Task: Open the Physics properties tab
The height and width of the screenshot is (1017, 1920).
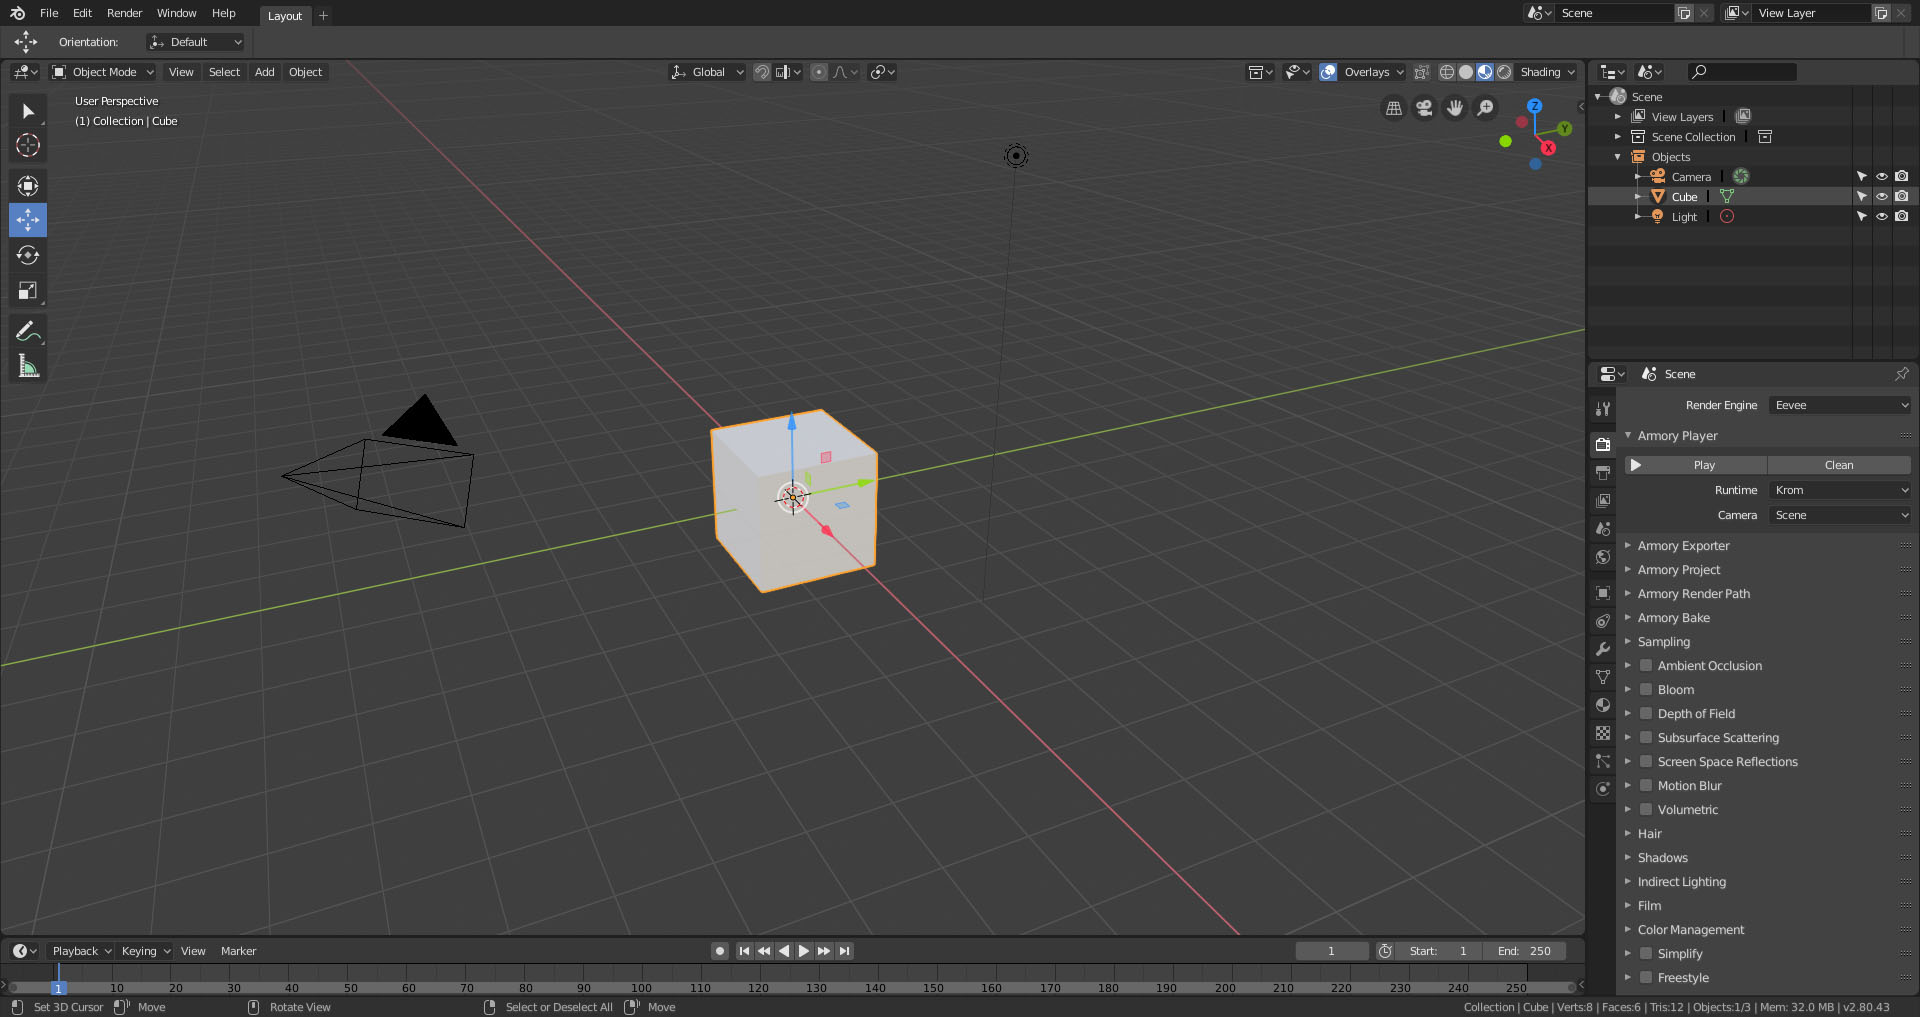Action: pyautogui.click(x=1603, y=789)
